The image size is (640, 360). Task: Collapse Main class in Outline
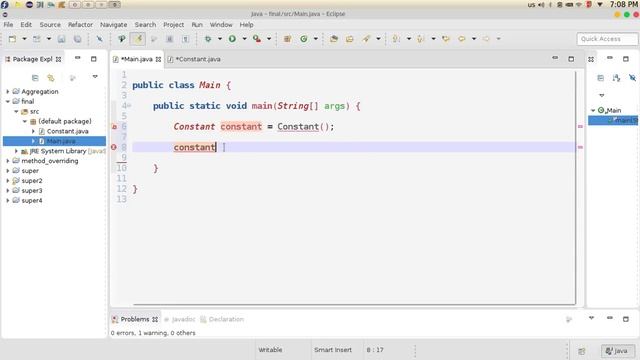(x=593, y=110)
